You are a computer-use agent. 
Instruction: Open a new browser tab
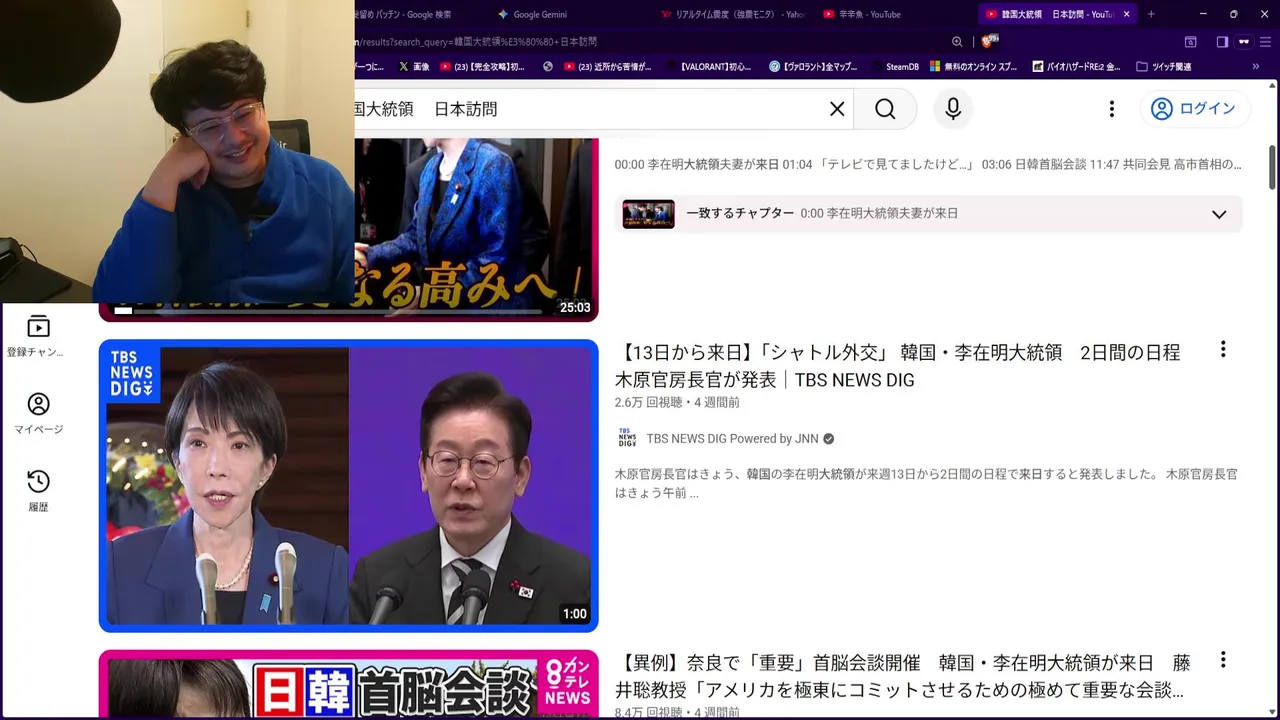1151,14
